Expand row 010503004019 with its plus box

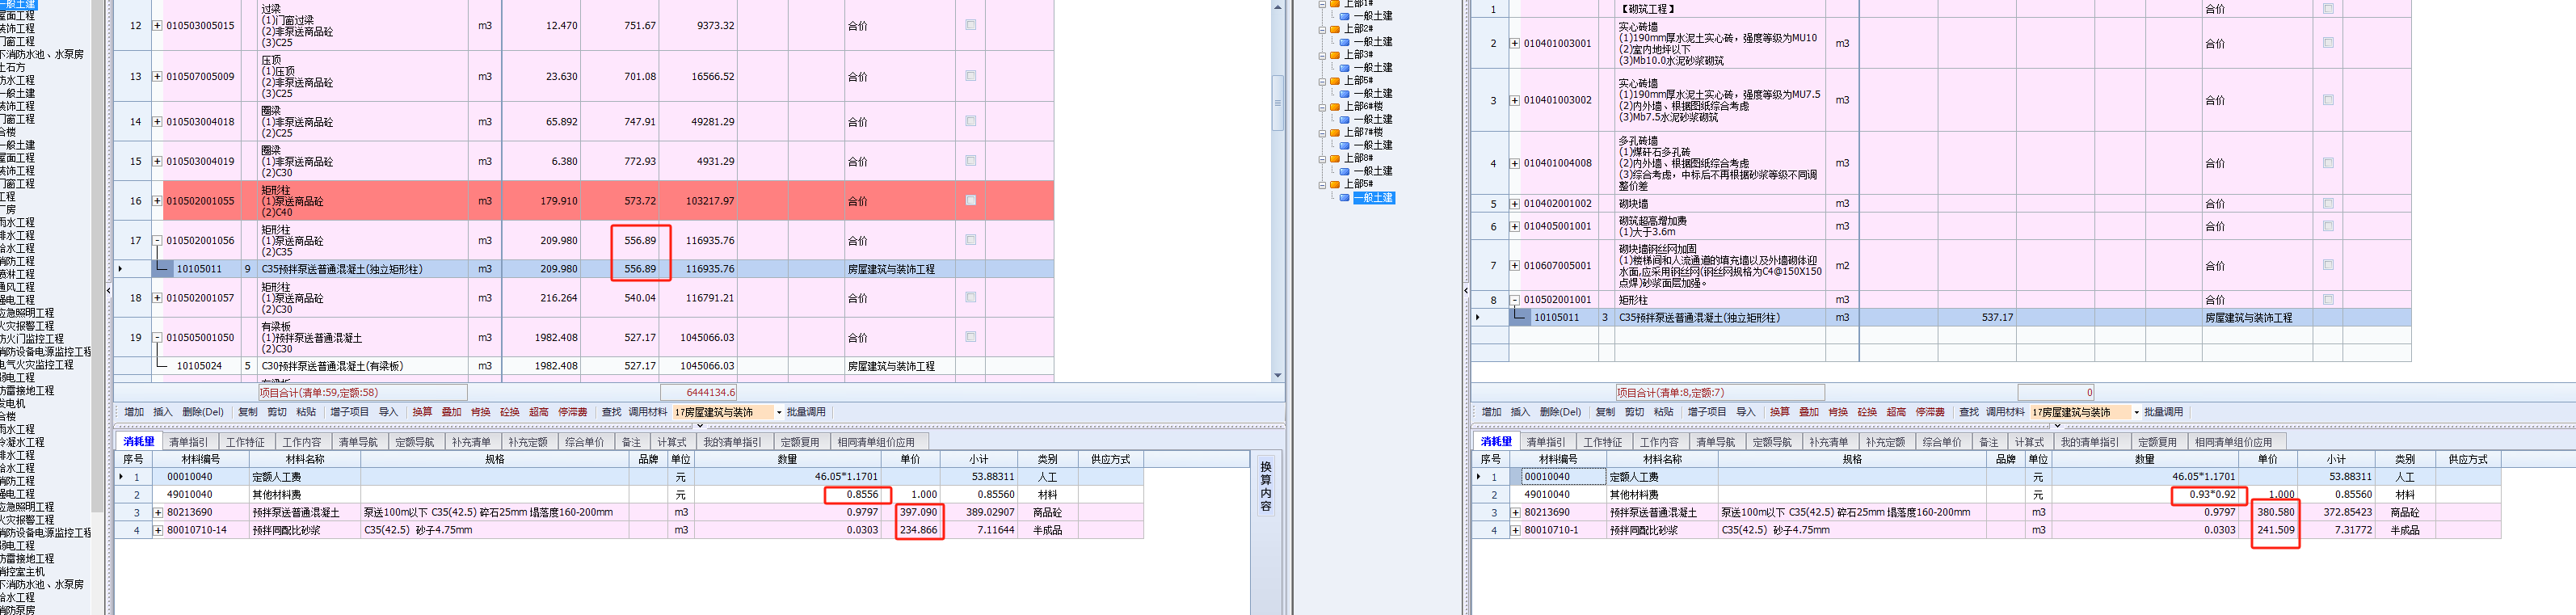point(157,161)
